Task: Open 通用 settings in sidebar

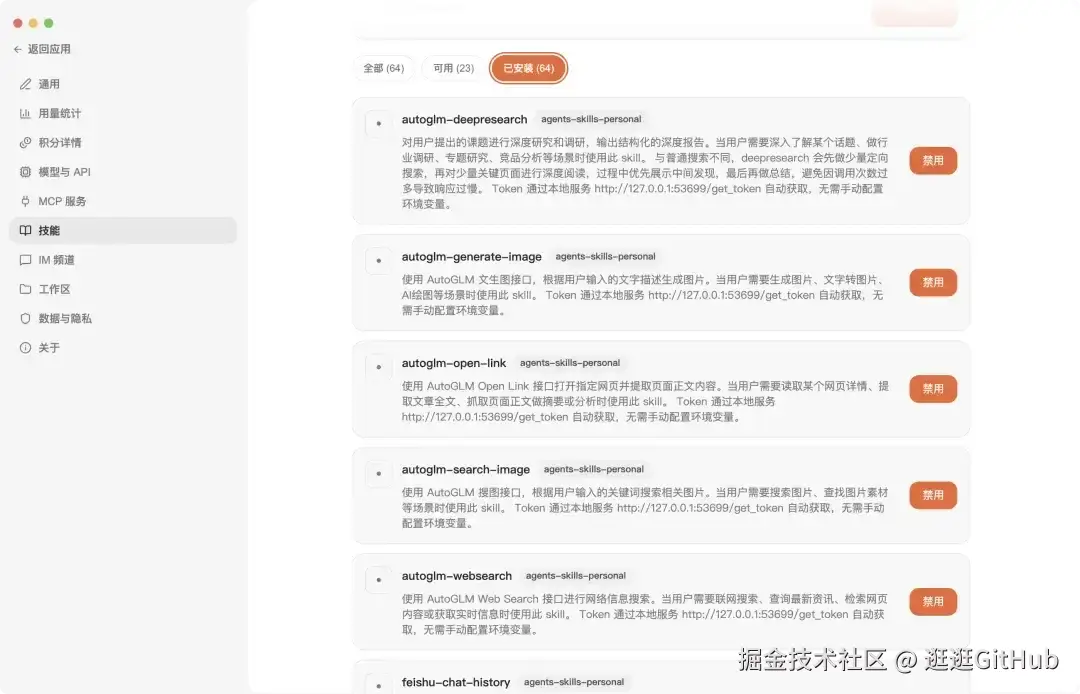Action: tap(123, 84)
